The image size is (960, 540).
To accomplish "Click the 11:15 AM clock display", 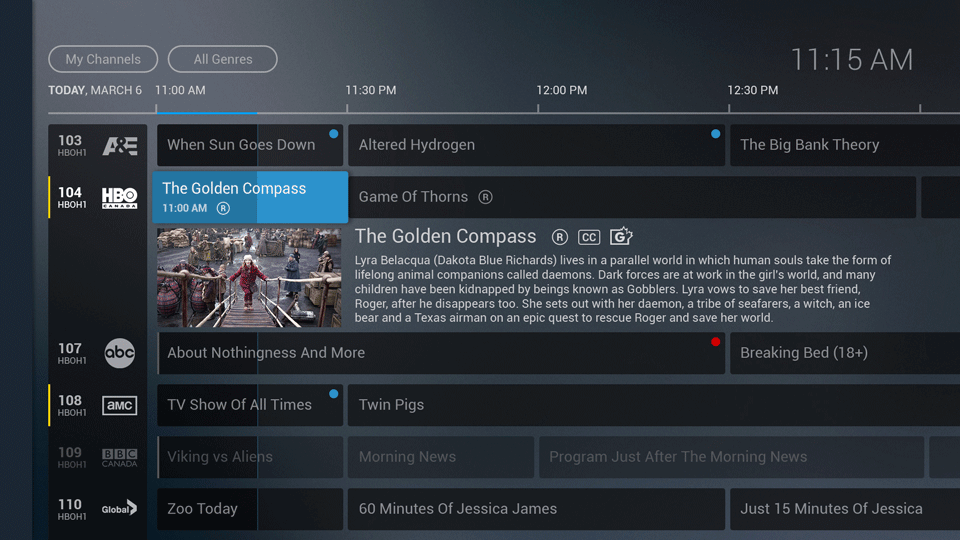I will [852, 60].
